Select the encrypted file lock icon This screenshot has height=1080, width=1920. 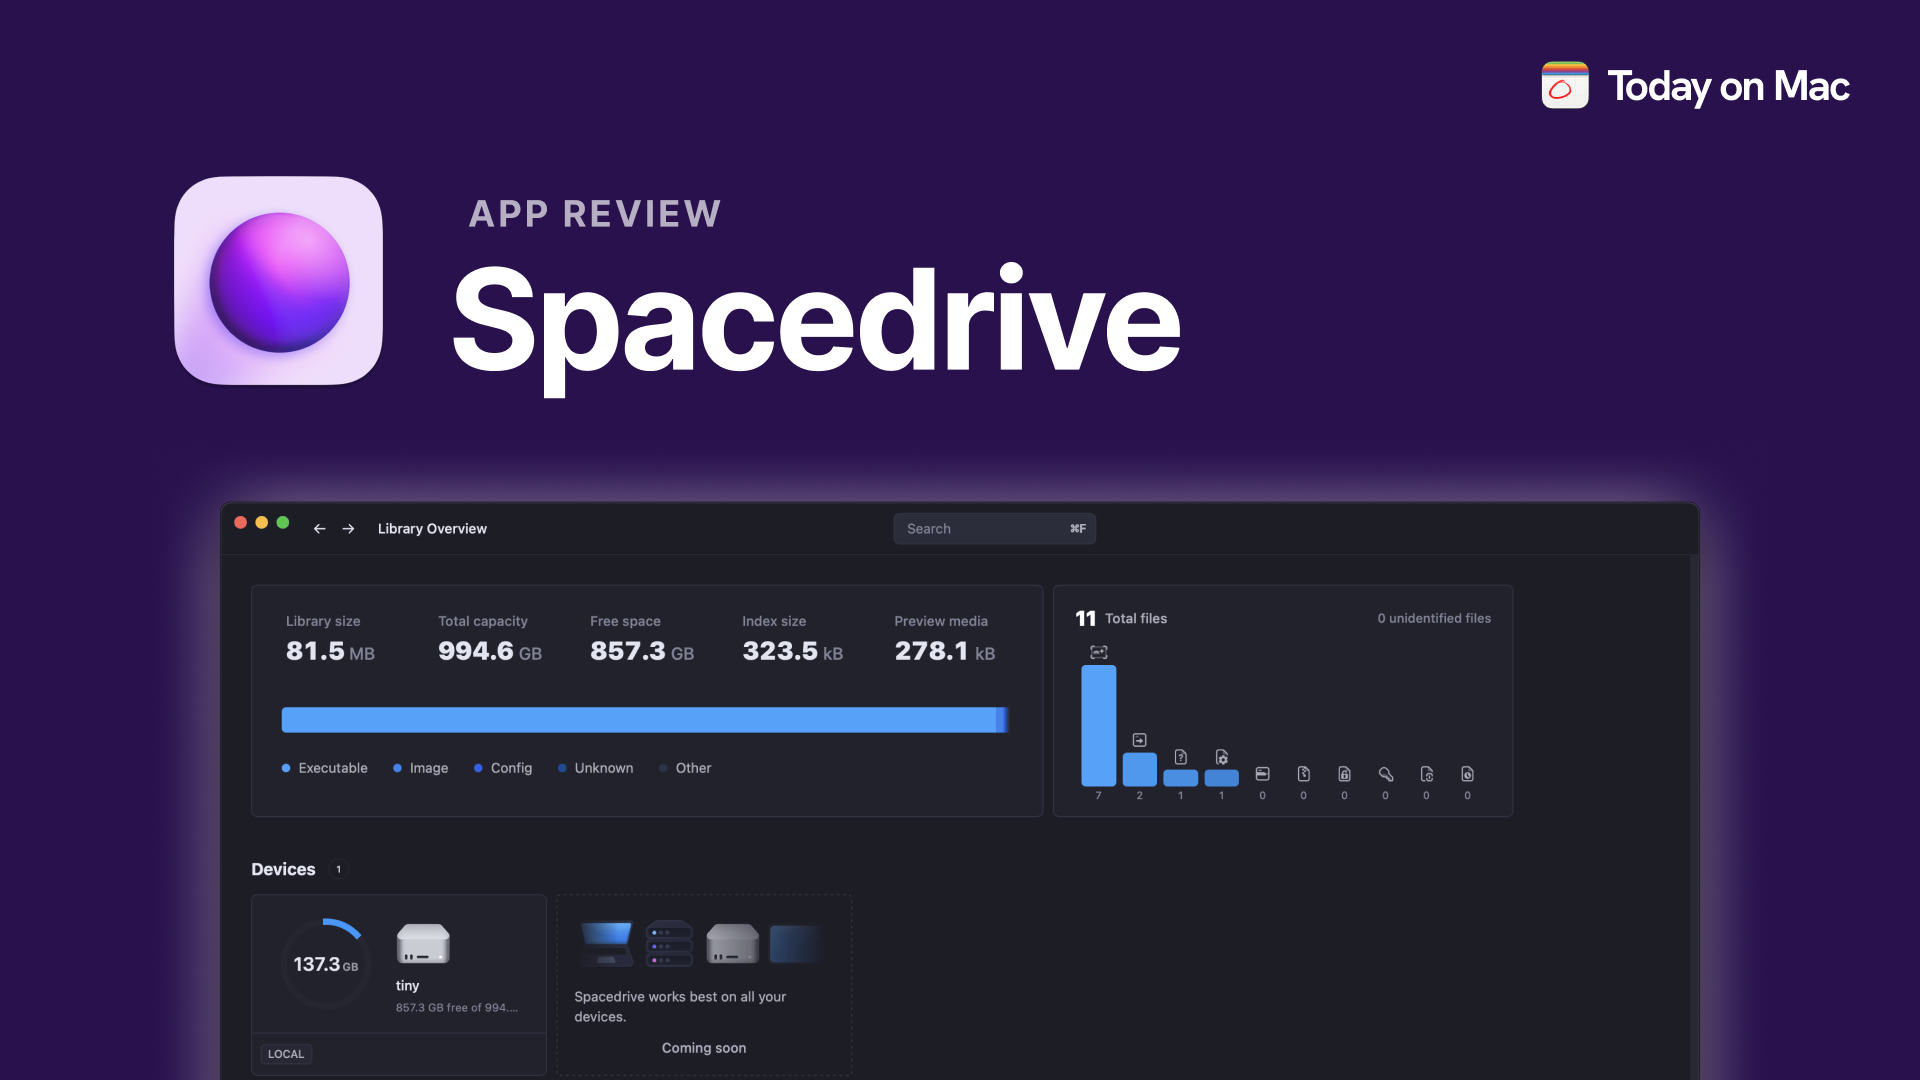point(1344,775)
